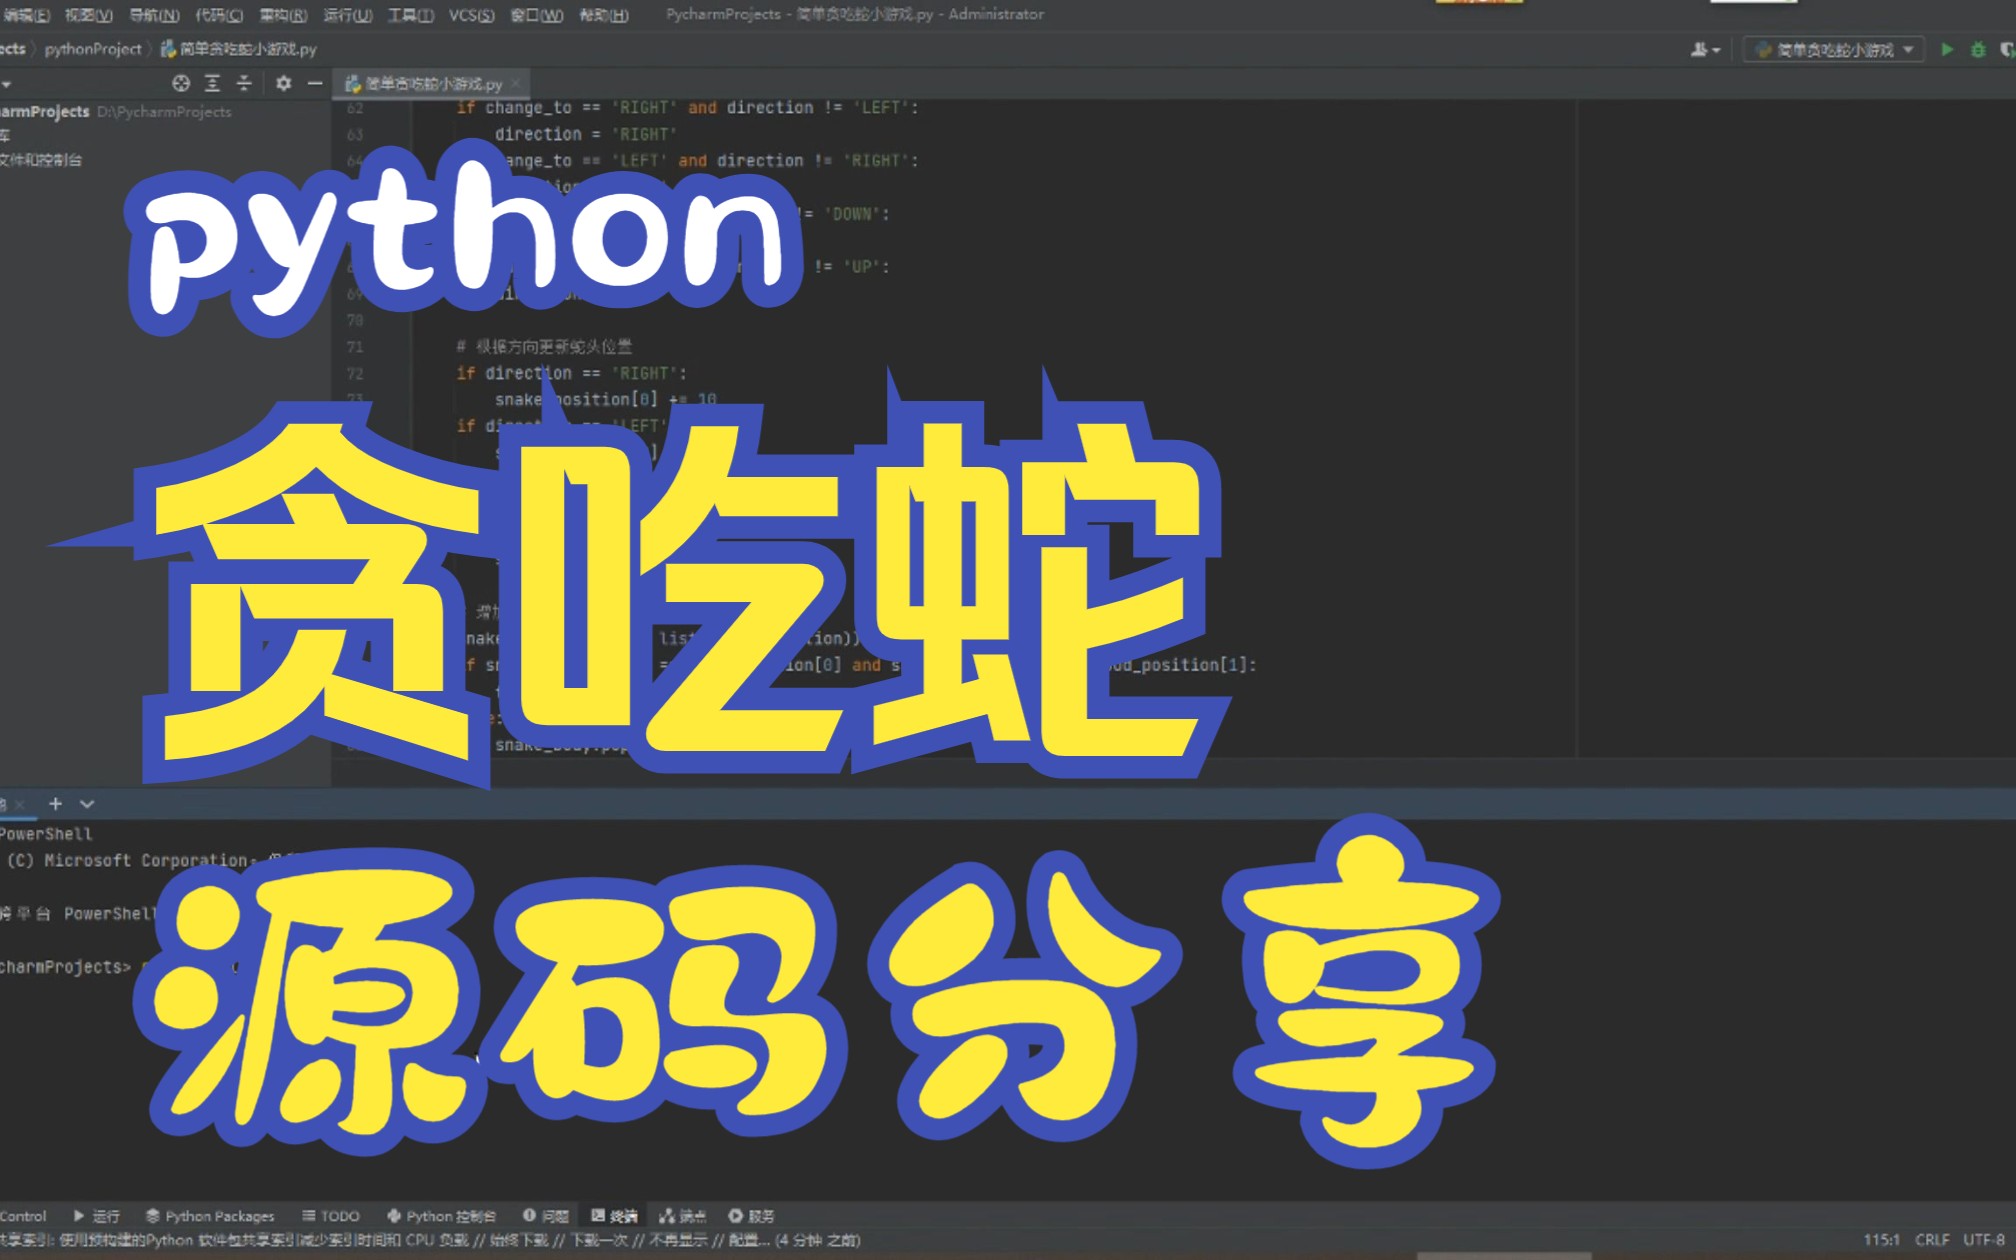
Task: Click code line 62 with change_to == 'RIGHT'
Action: coord(687,107)
